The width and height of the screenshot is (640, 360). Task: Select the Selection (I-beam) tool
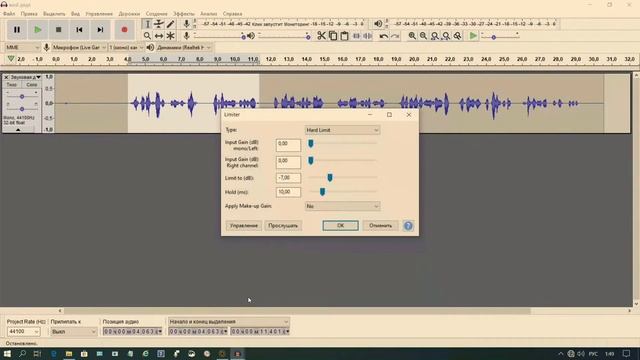(x=147, y=24)
